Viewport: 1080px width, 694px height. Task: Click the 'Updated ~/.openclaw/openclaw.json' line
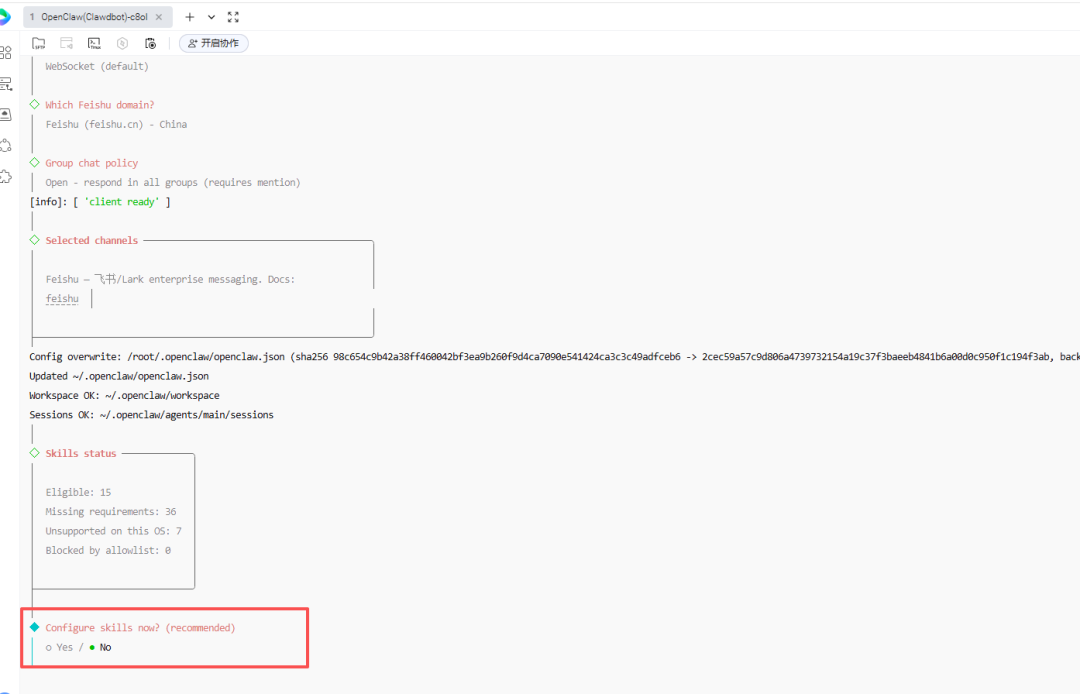click(x=119, y=376)
